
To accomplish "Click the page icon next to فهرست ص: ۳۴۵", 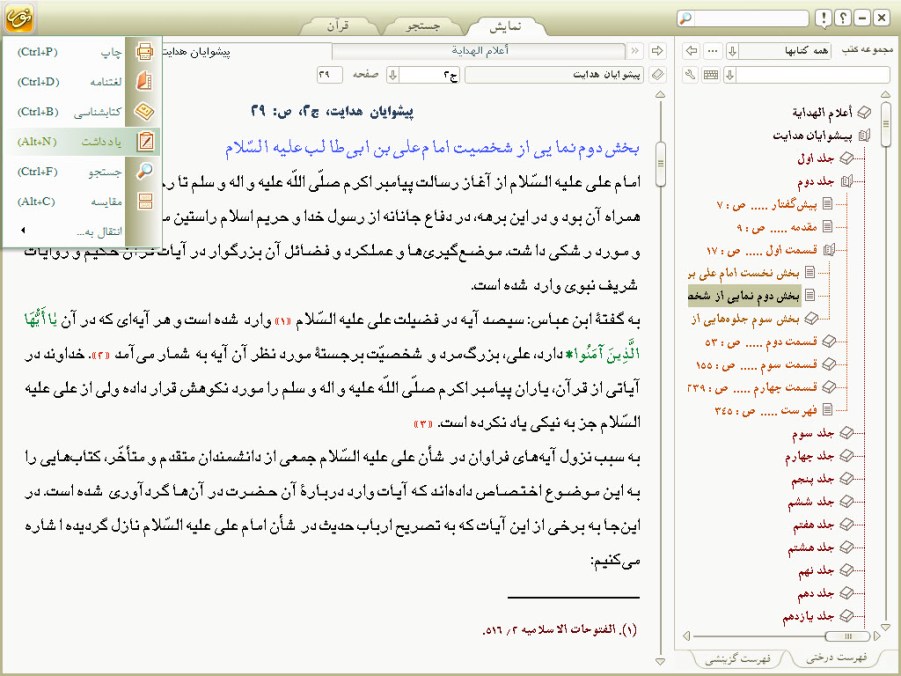I will coord(827,410).
